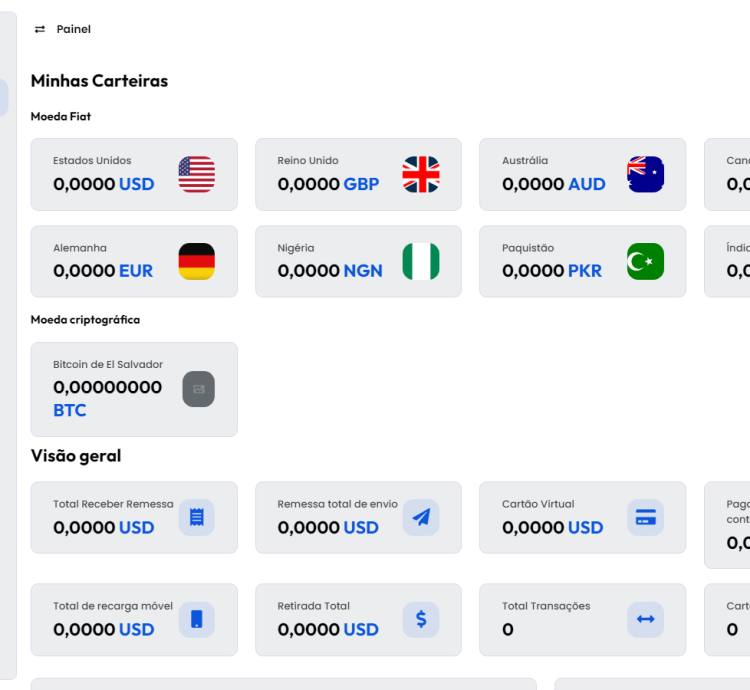750x690 pixels.
Task: Click the United States flag icon
Action: click(196, 174)
